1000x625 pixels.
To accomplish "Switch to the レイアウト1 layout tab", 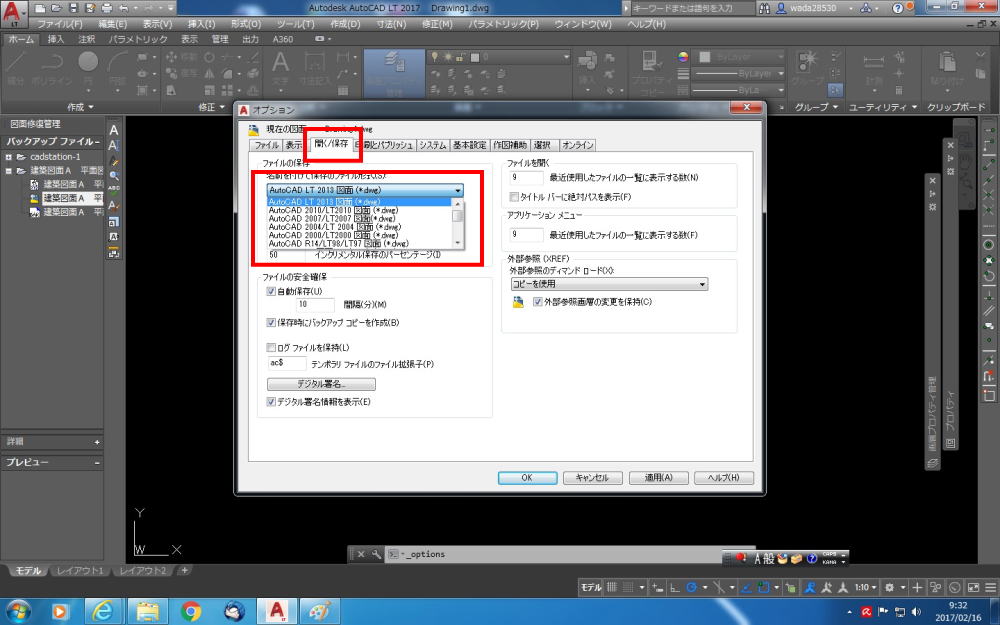I will pos(80,571).
